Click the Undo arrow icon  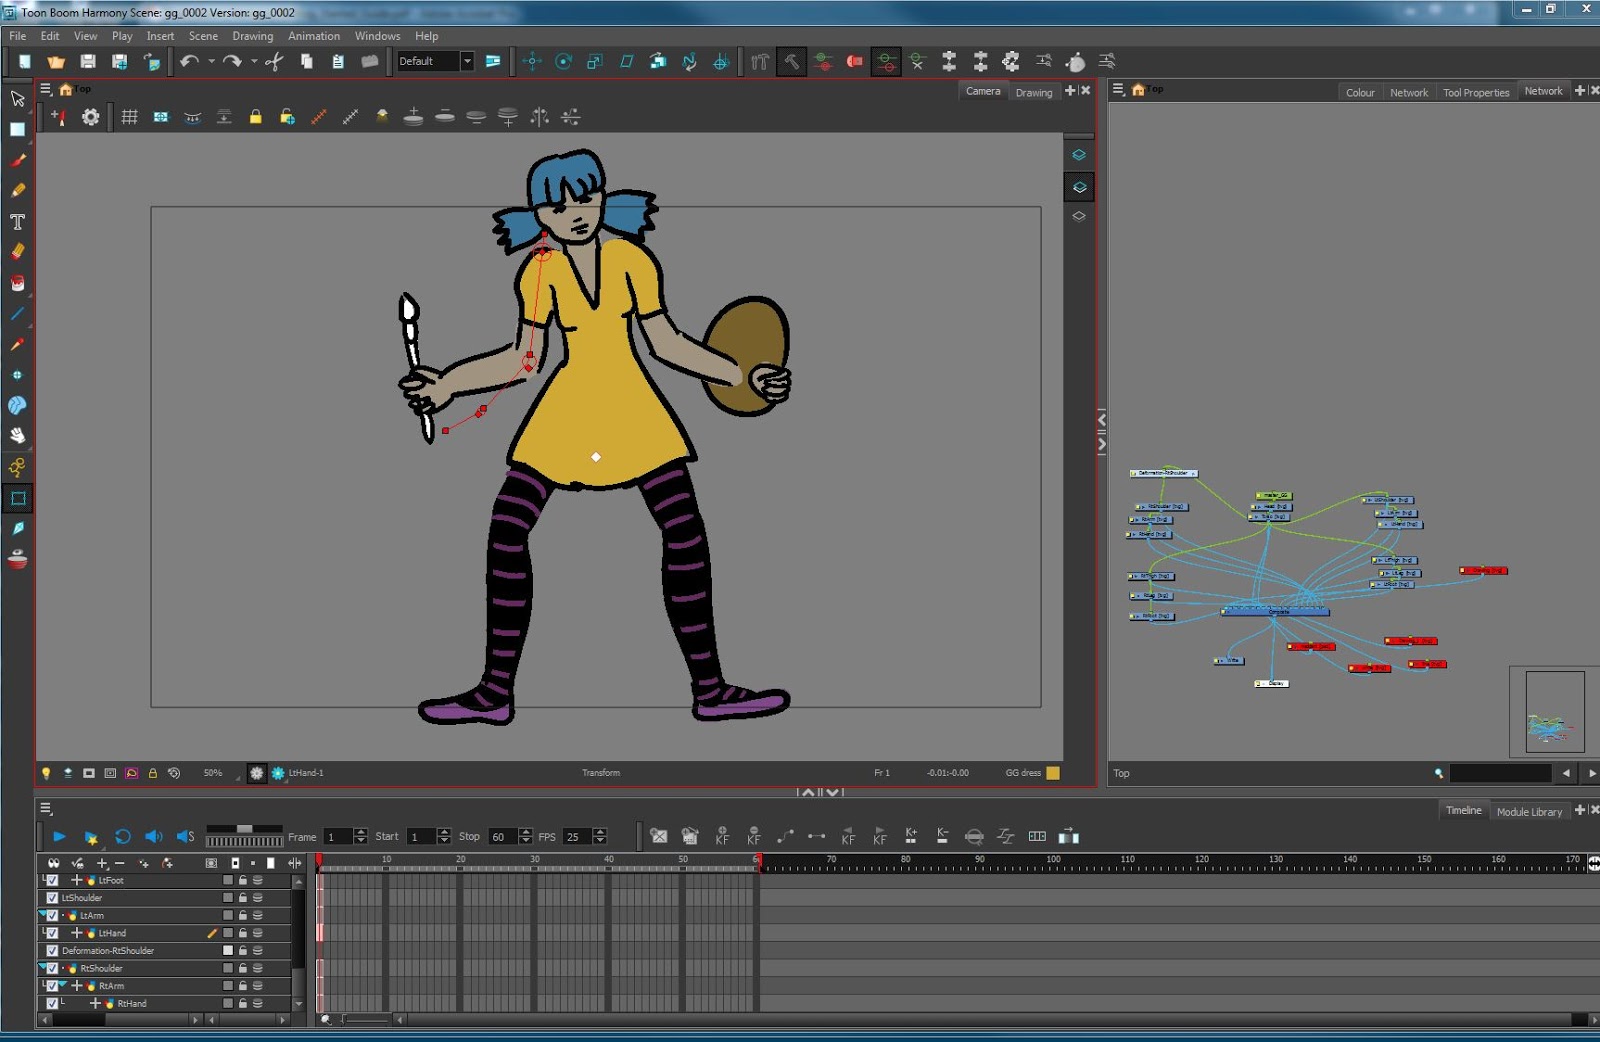pos(188,62)
